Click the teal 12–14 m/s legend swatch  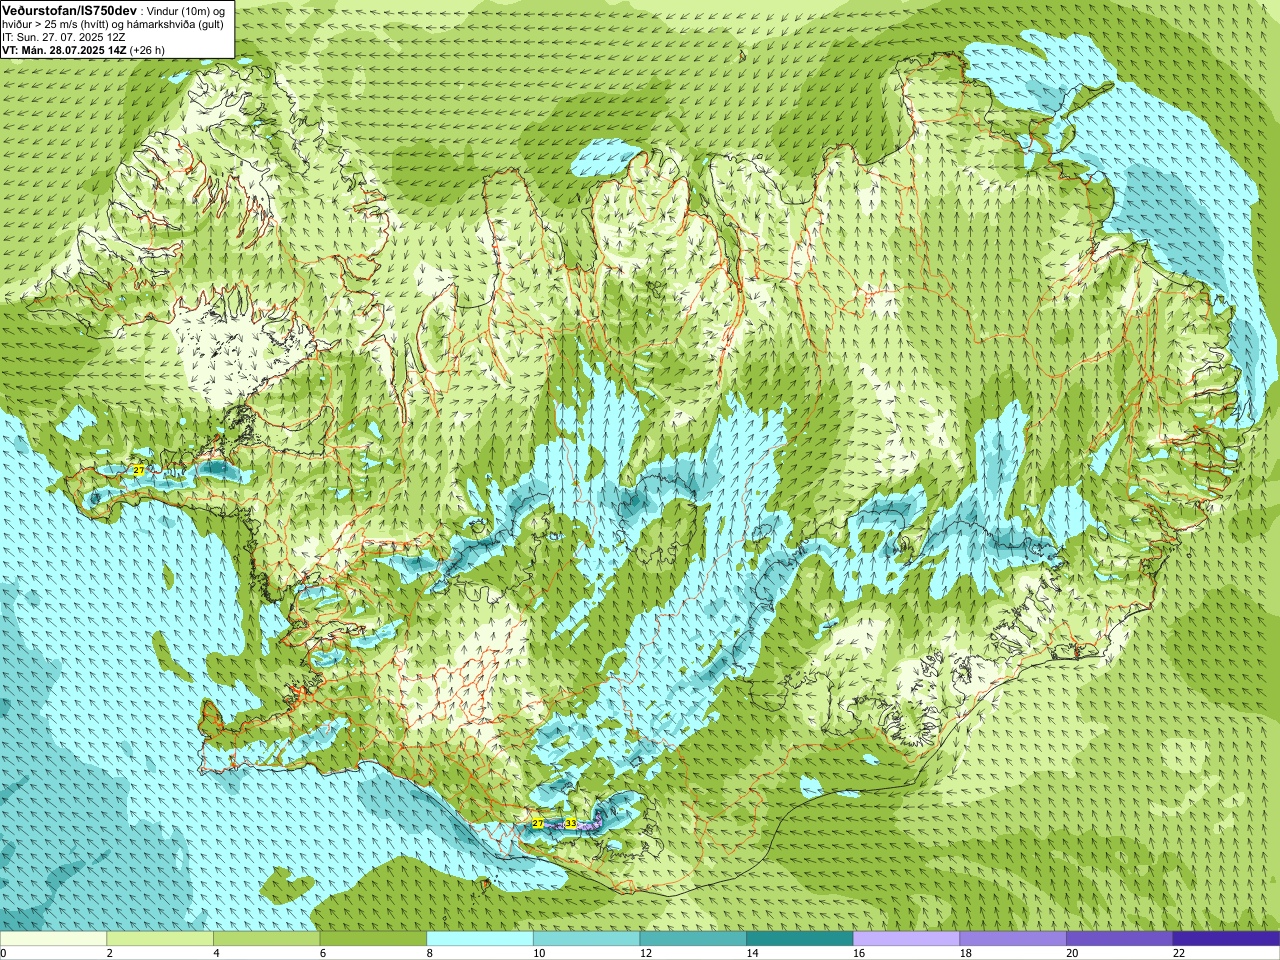tap(693, 939)
